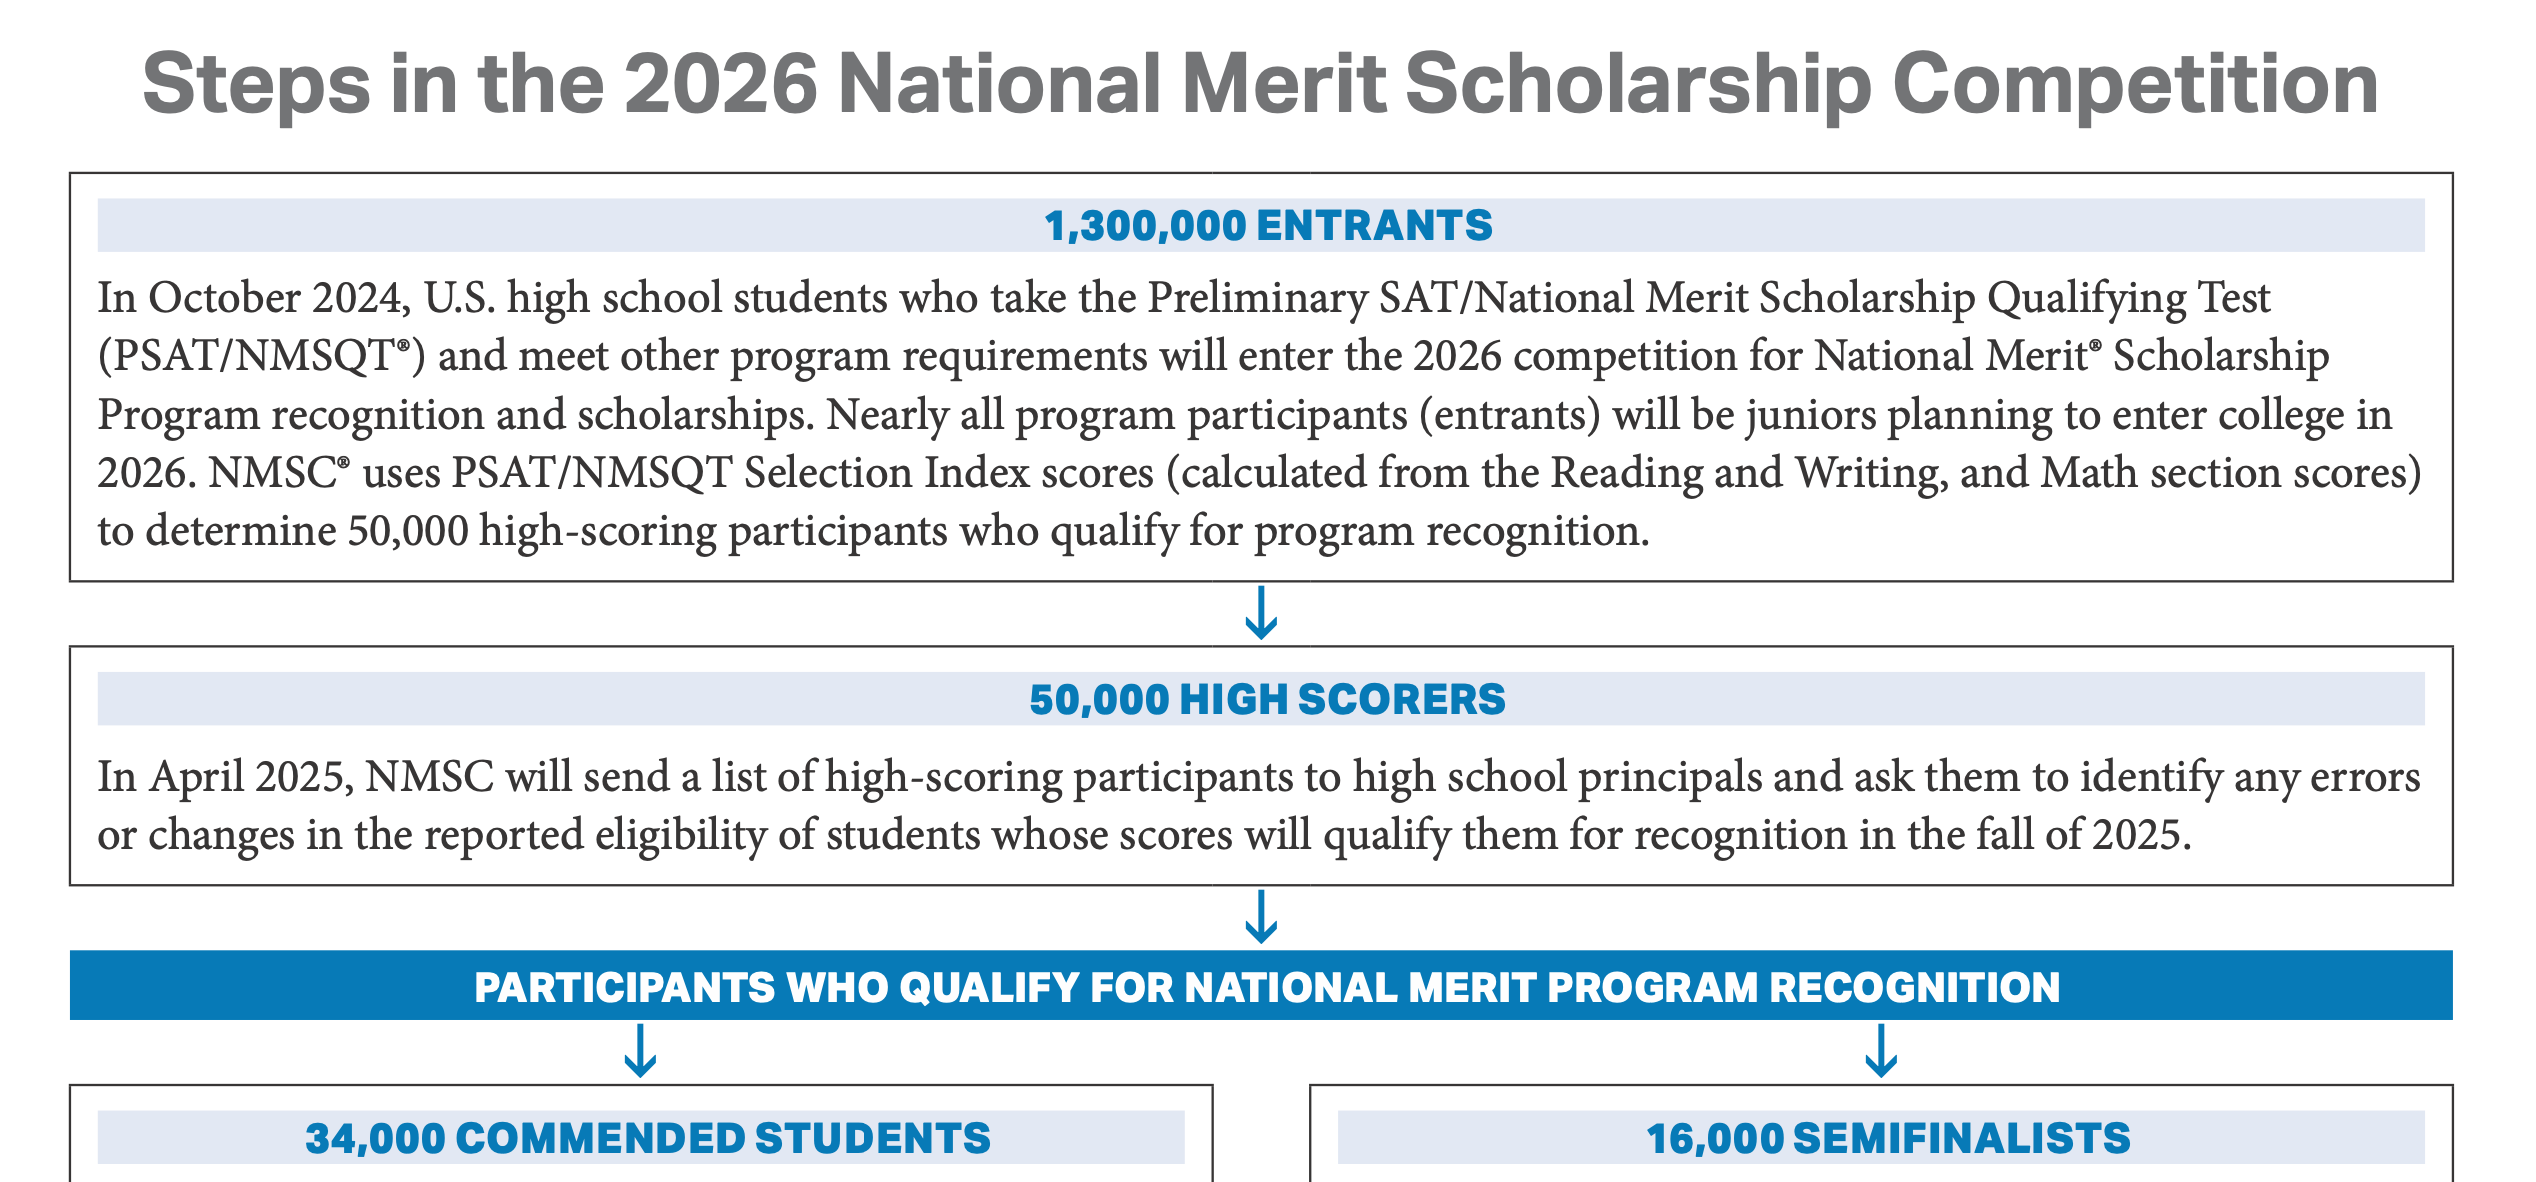Click the words Selection Index scores
The image size is (2536, 1182).
tap(949, 473)
